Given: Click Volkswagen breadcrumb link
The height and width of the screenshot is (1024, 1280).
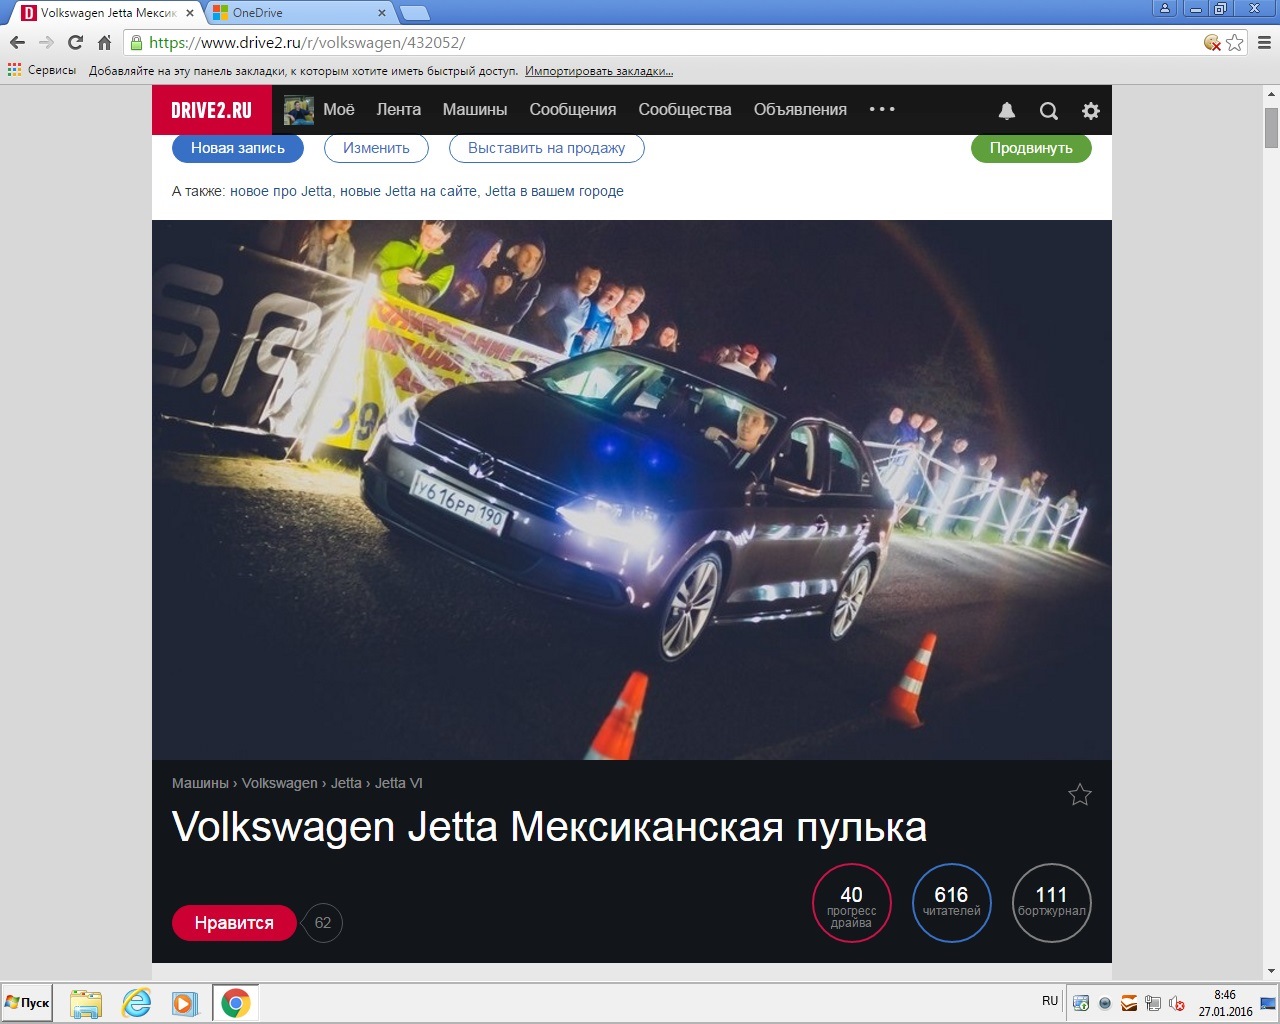Looking at the screenshot, I should point(280,783).
